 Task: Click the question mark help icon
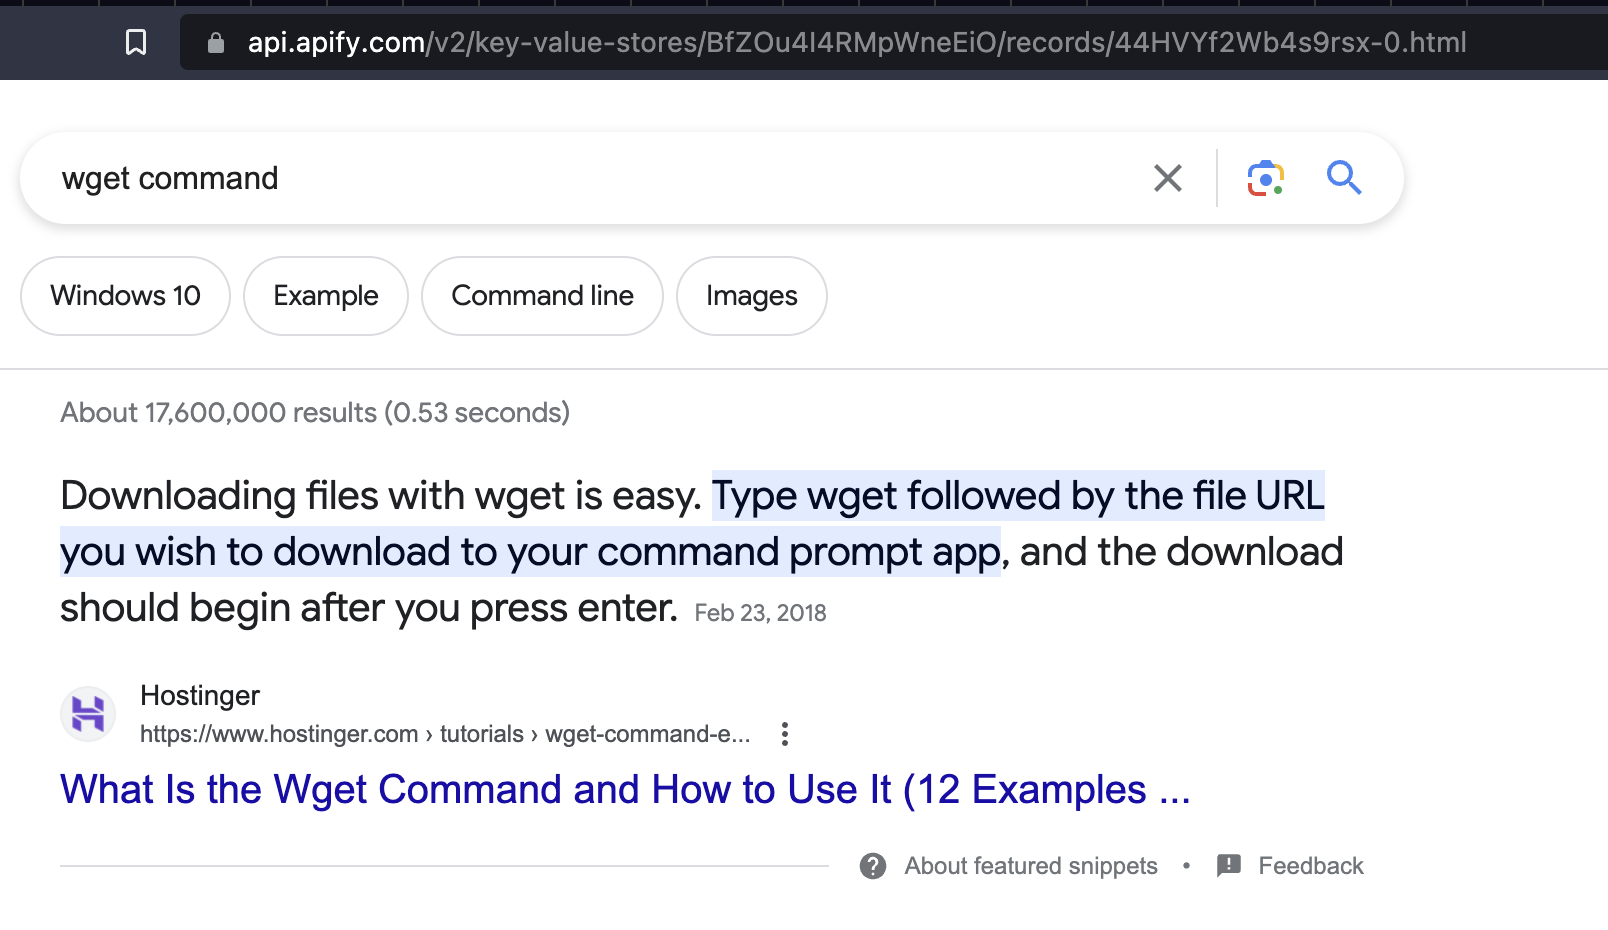(x=873, y=866)
